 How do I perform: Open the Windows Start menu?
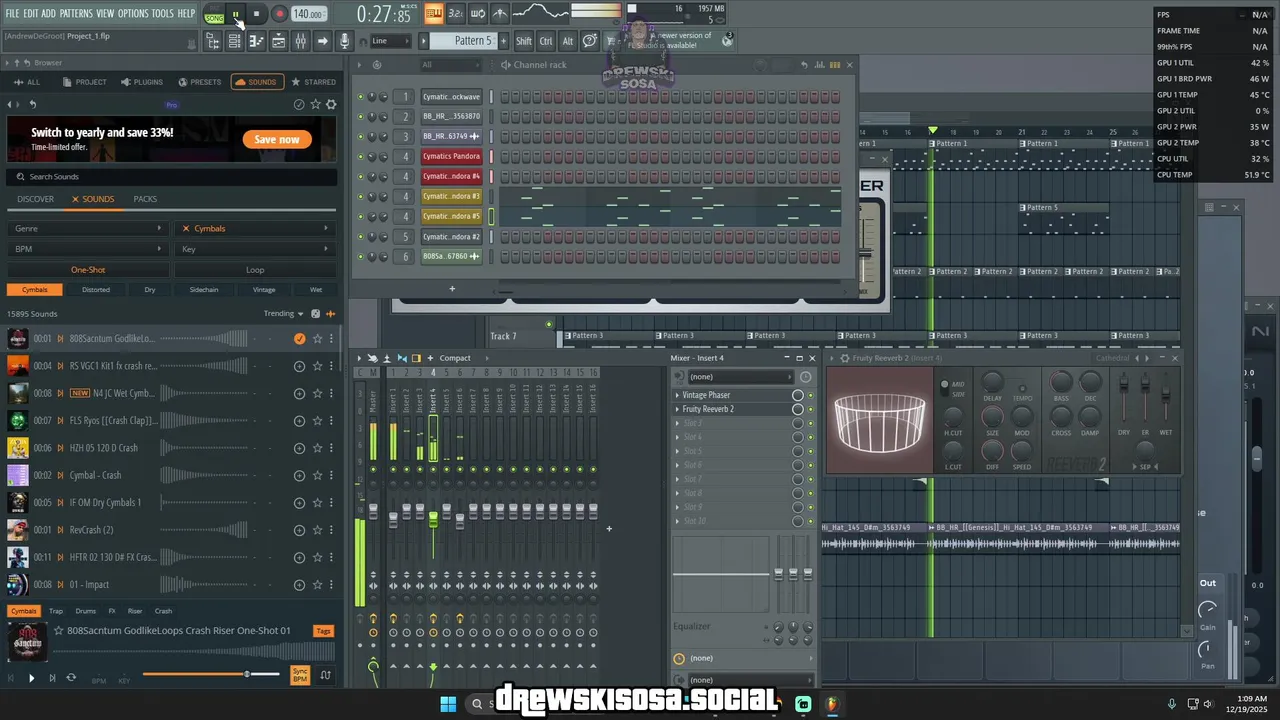coord(448,704)
